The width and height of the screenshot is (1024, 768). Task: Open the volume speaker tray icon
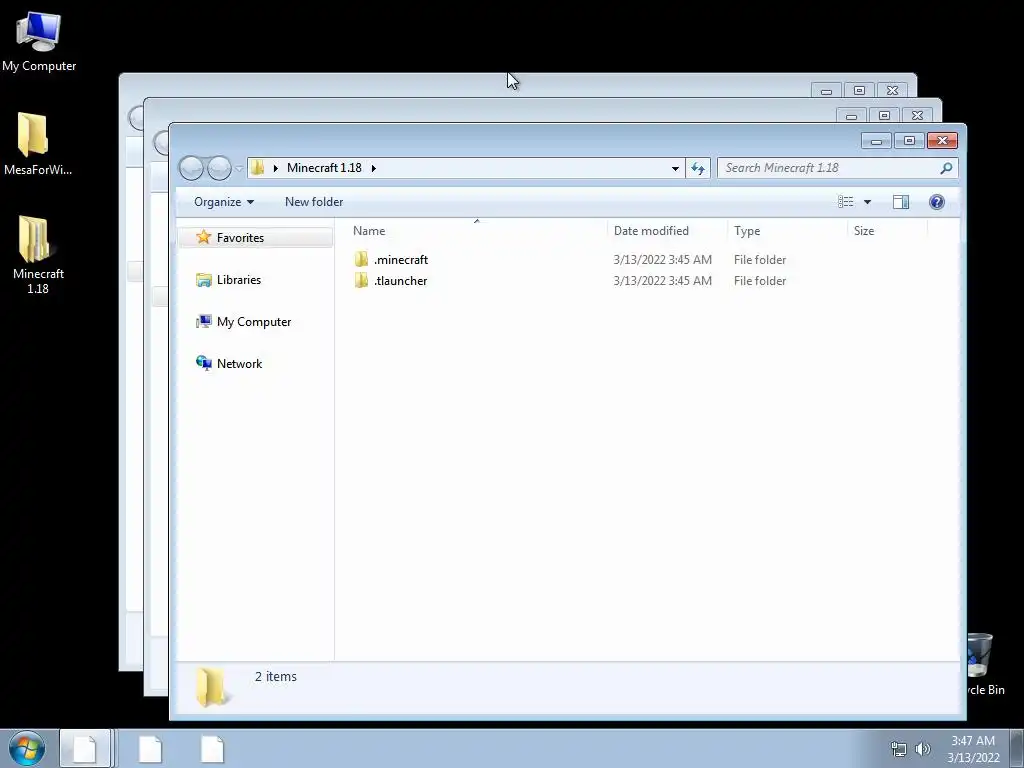[x=923, y=749]
